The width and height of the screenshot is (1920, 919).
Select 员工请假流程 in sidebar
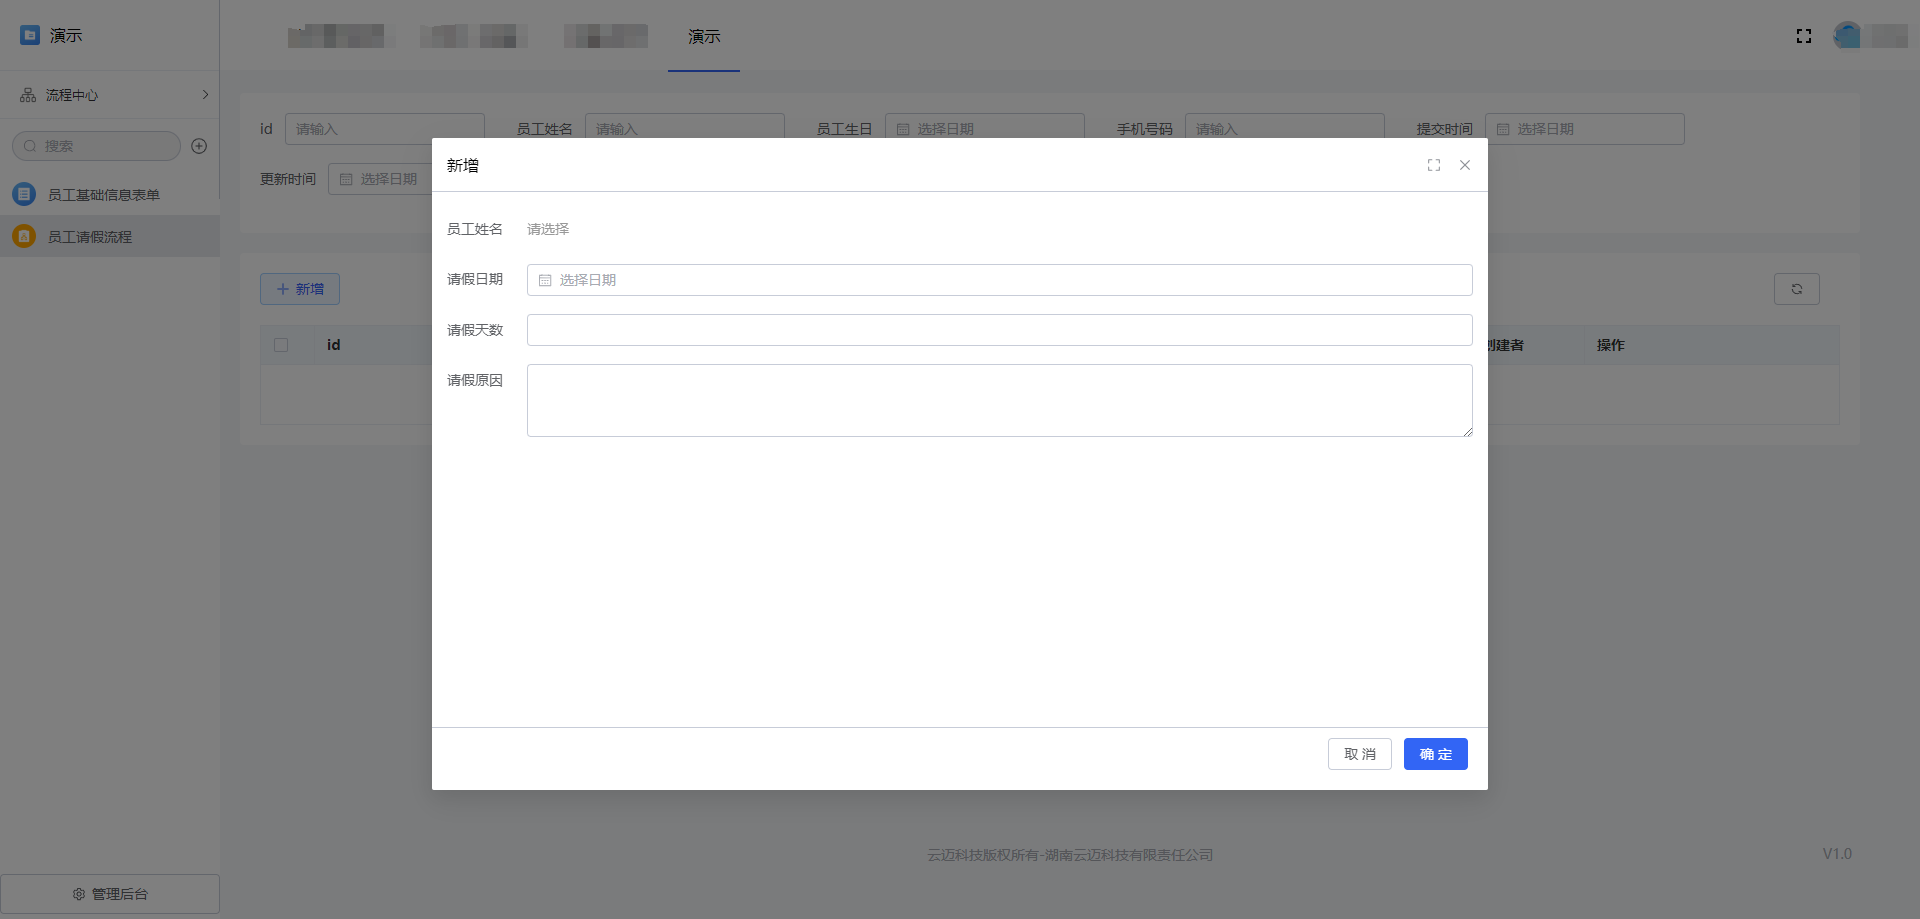click(x=90, y=237)
